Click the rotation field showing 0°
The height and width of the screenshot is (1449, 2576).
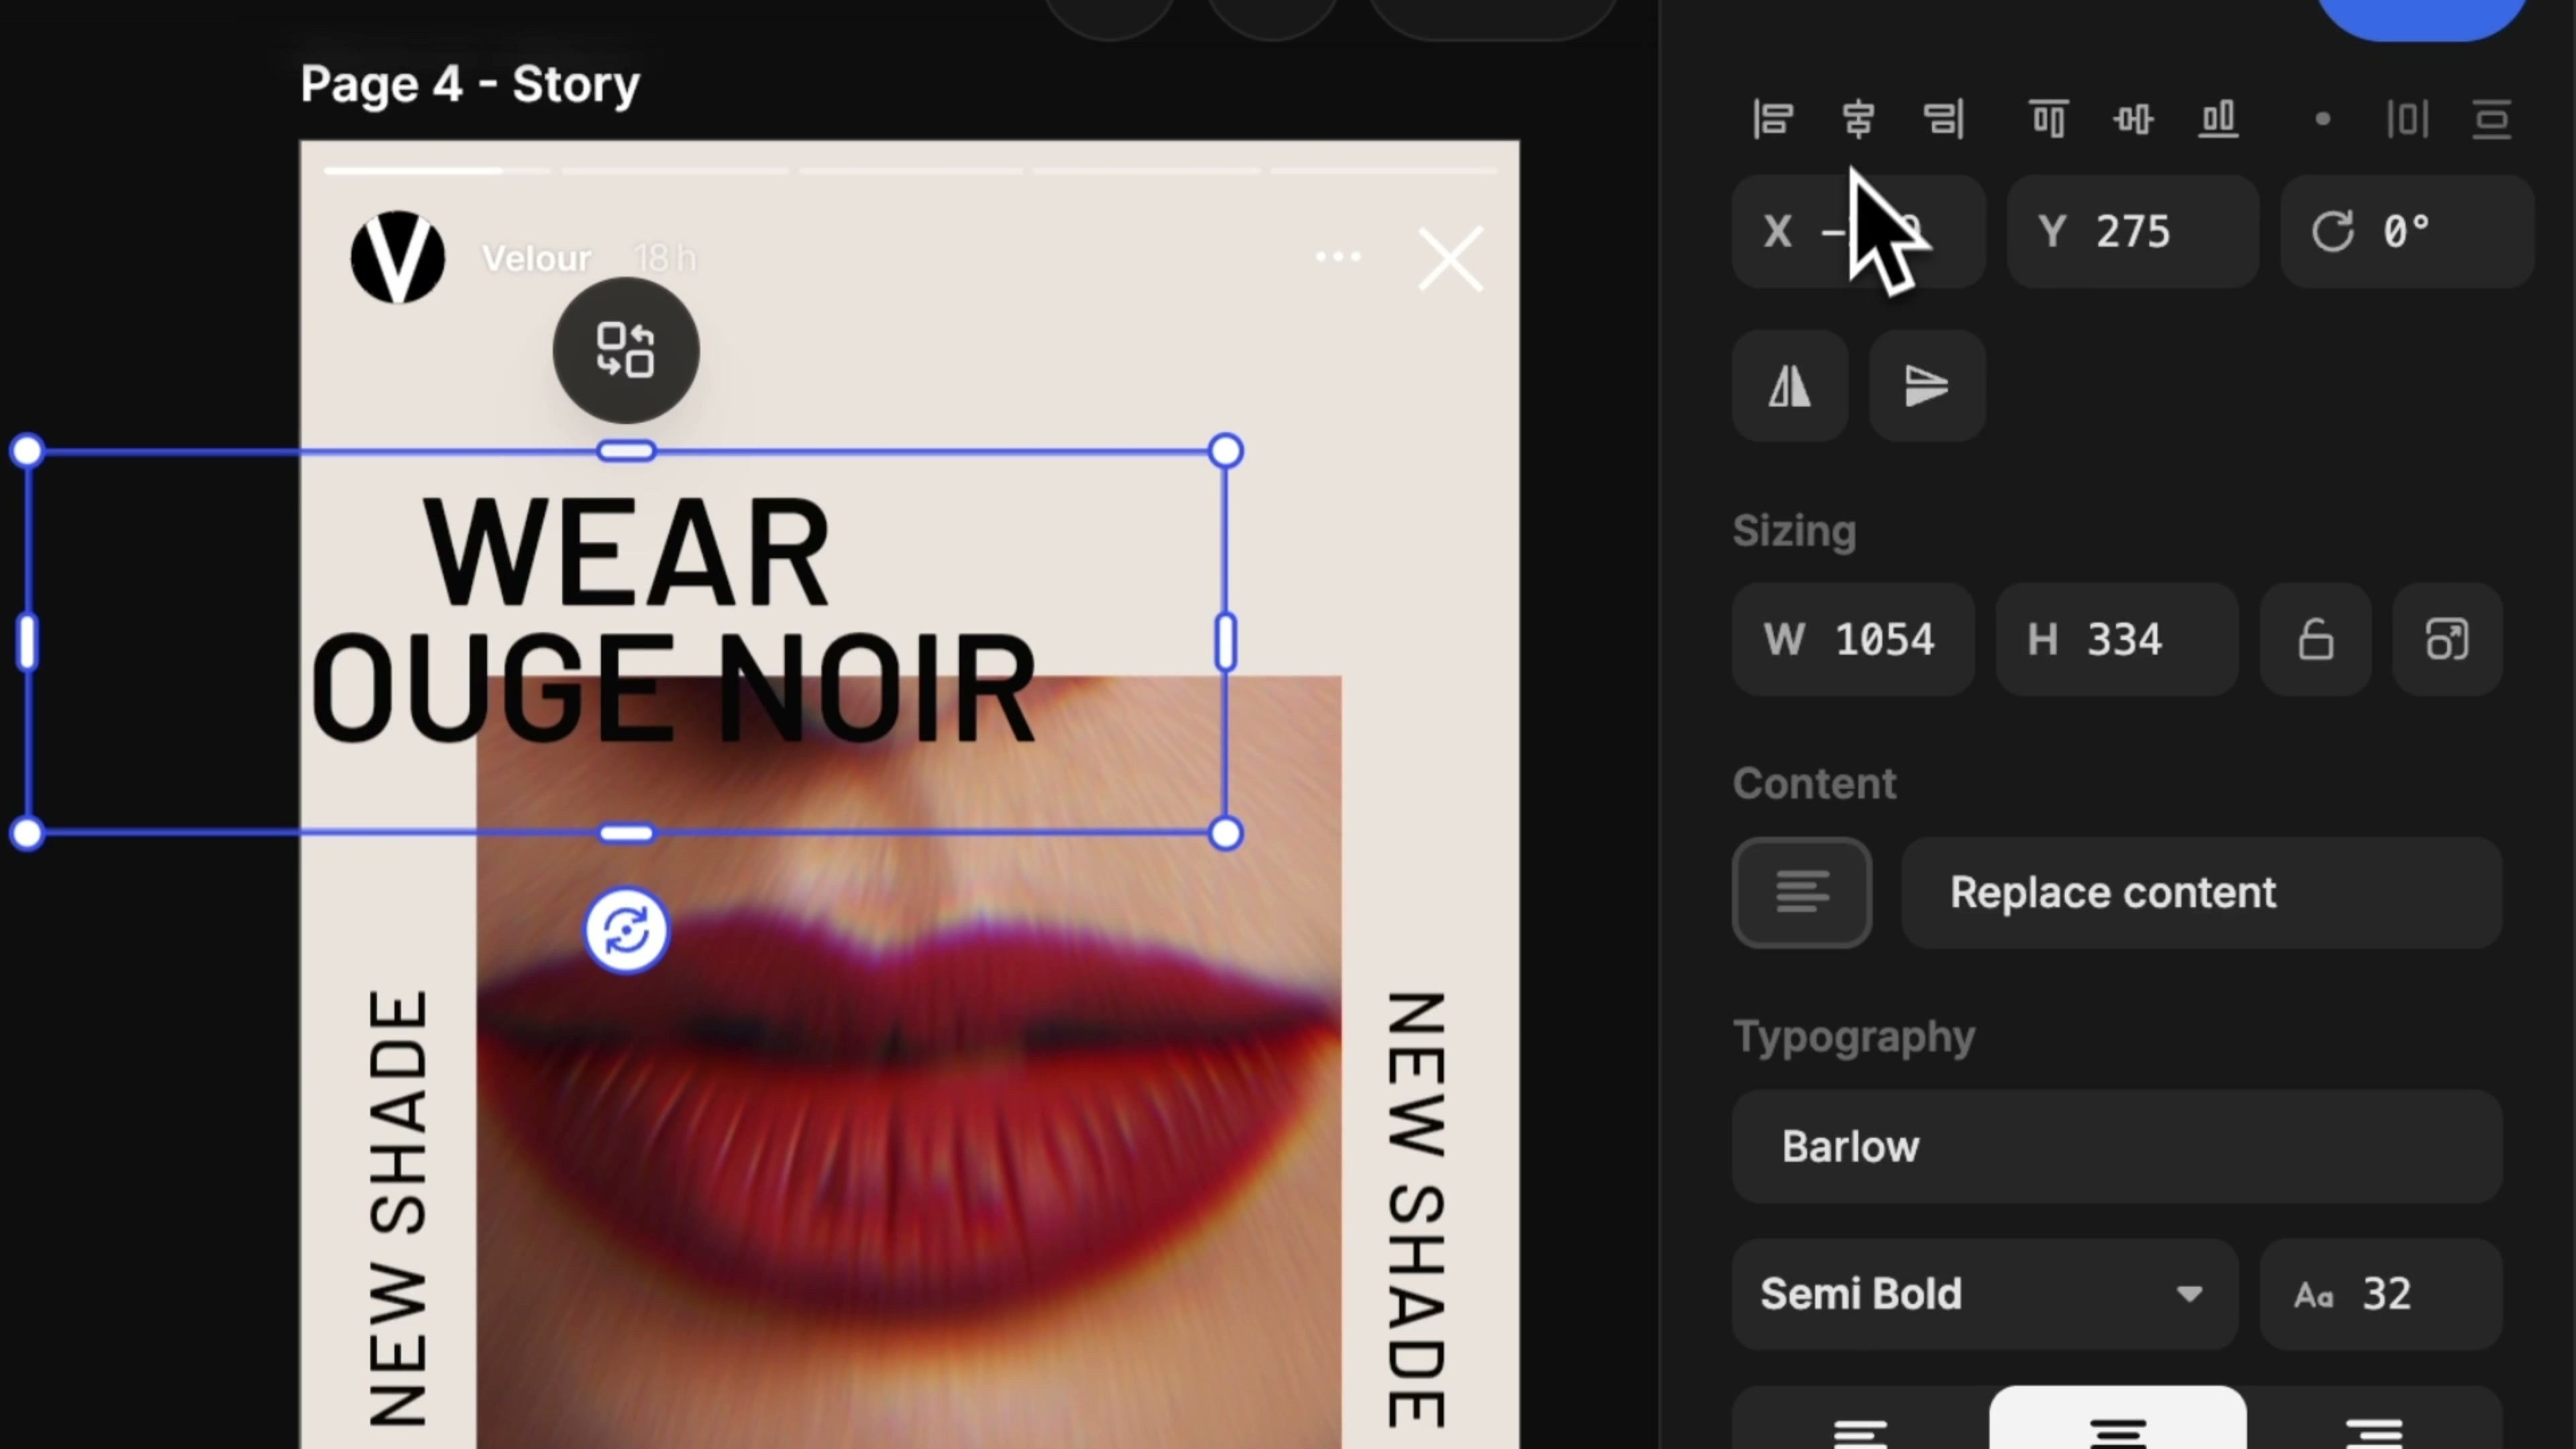[2407, 232]
